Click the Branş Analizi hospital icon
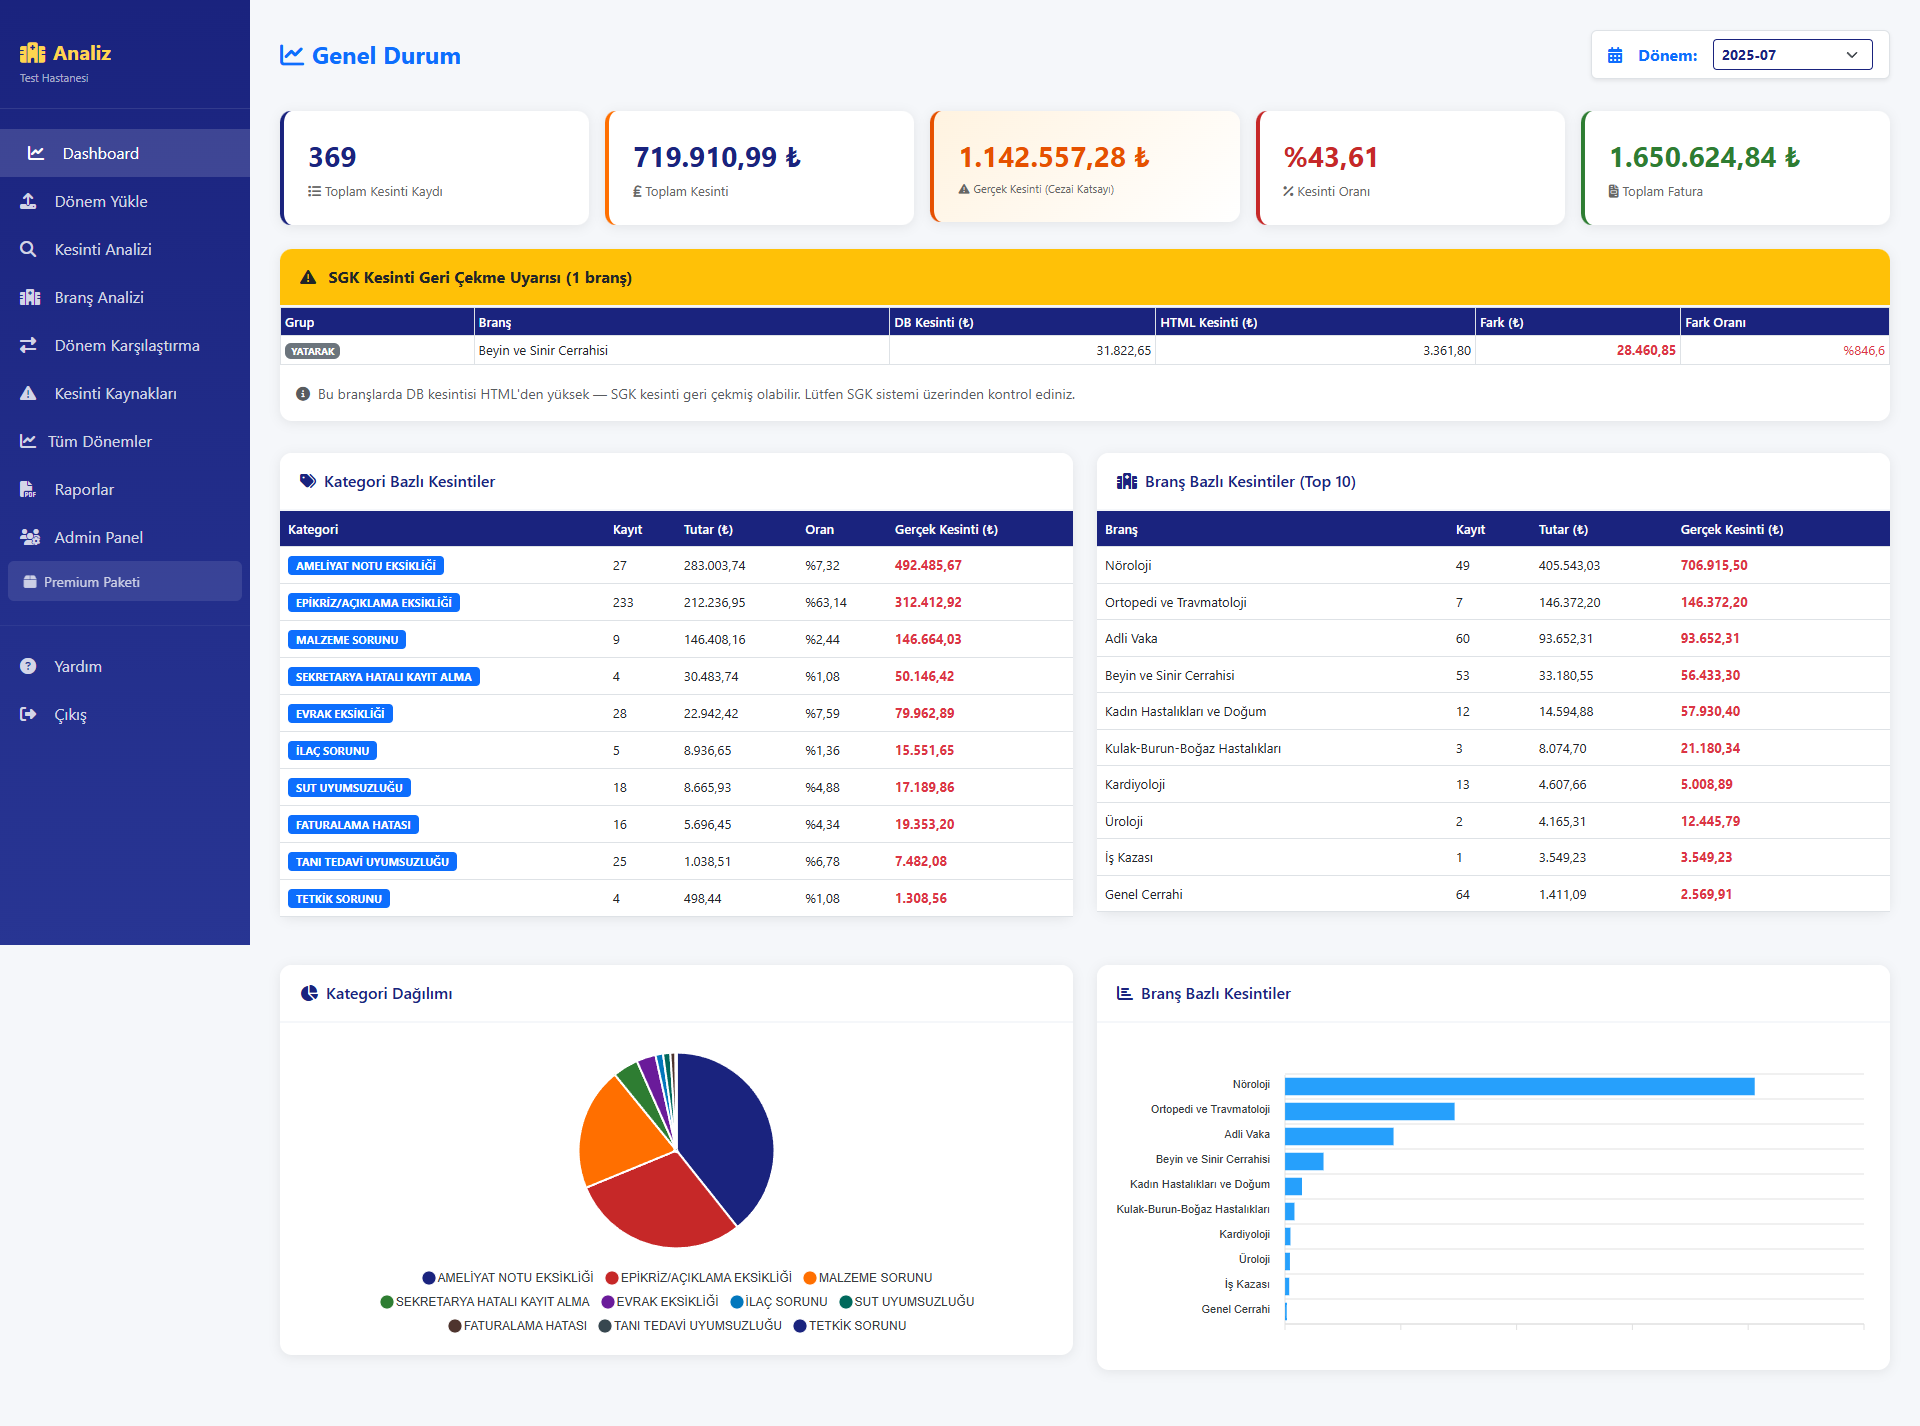The width and height of the screenshot is (1920, 1426). coord(29,297)
